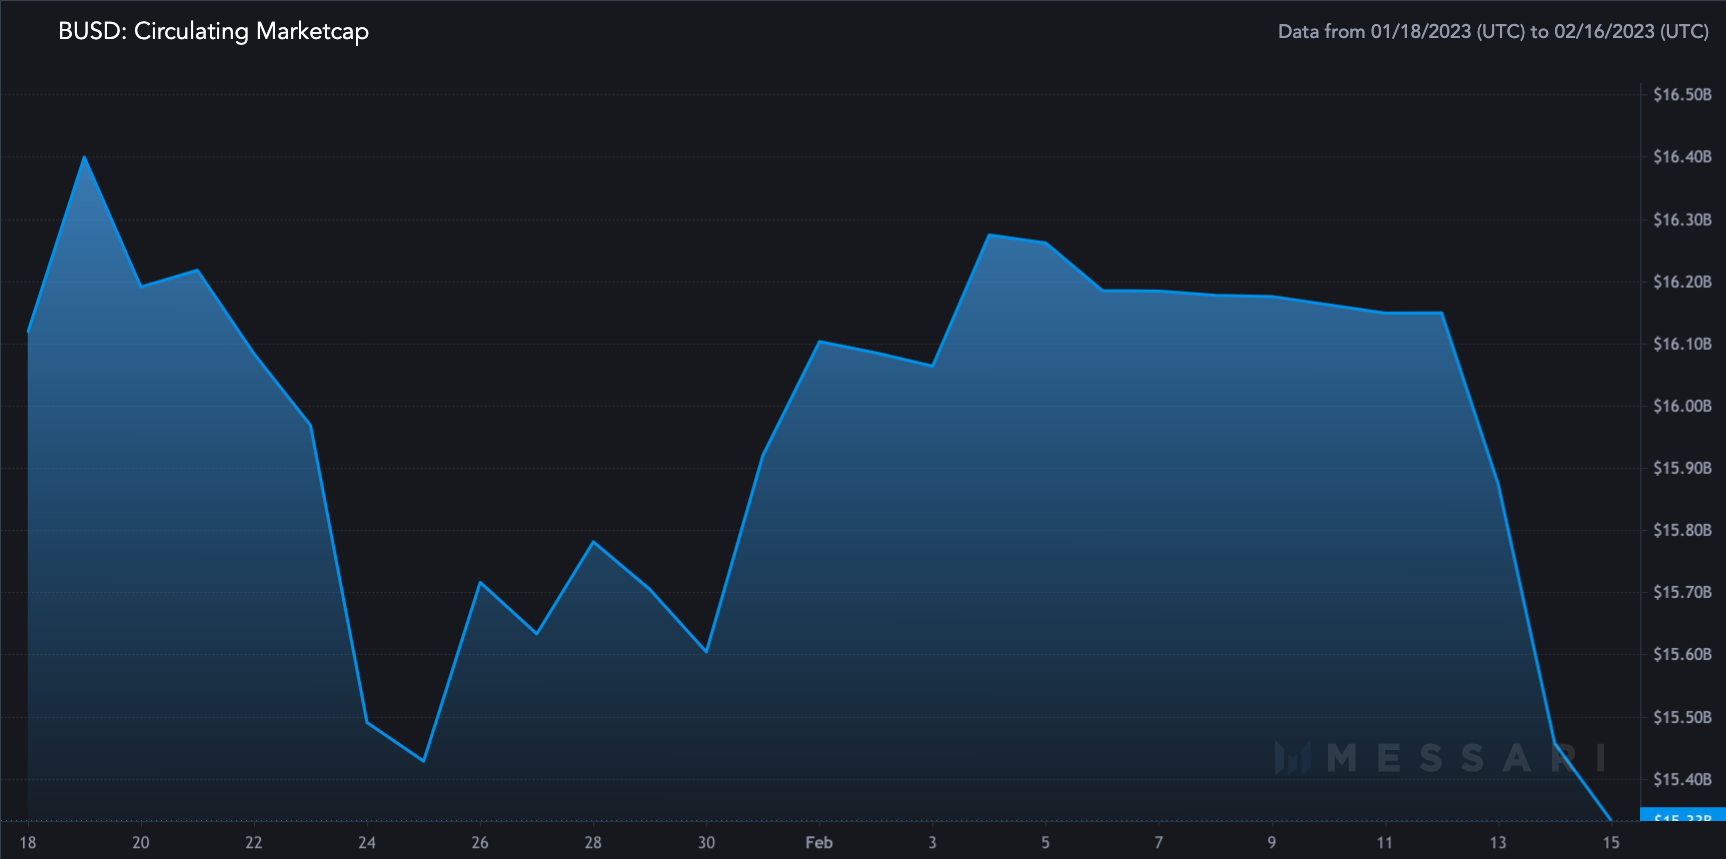Click date 13 on the time axis
Screen dimensions: 1726x859
click(1498, 842)
